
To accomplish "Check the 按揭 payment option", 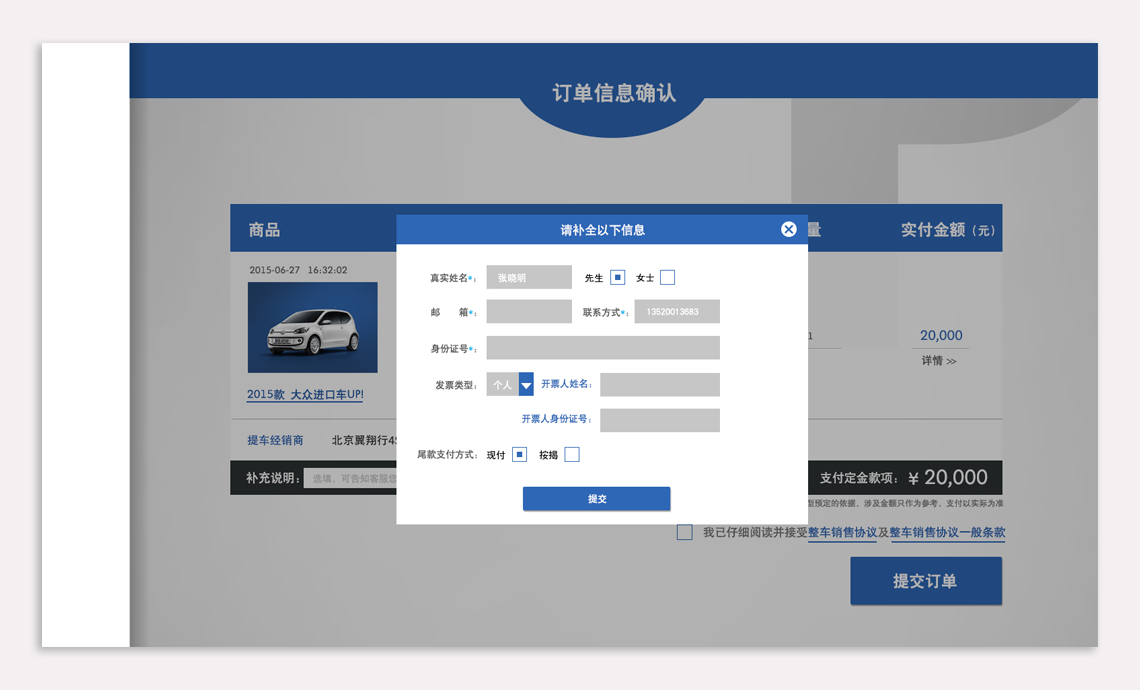I will click(x=571, y=455).
